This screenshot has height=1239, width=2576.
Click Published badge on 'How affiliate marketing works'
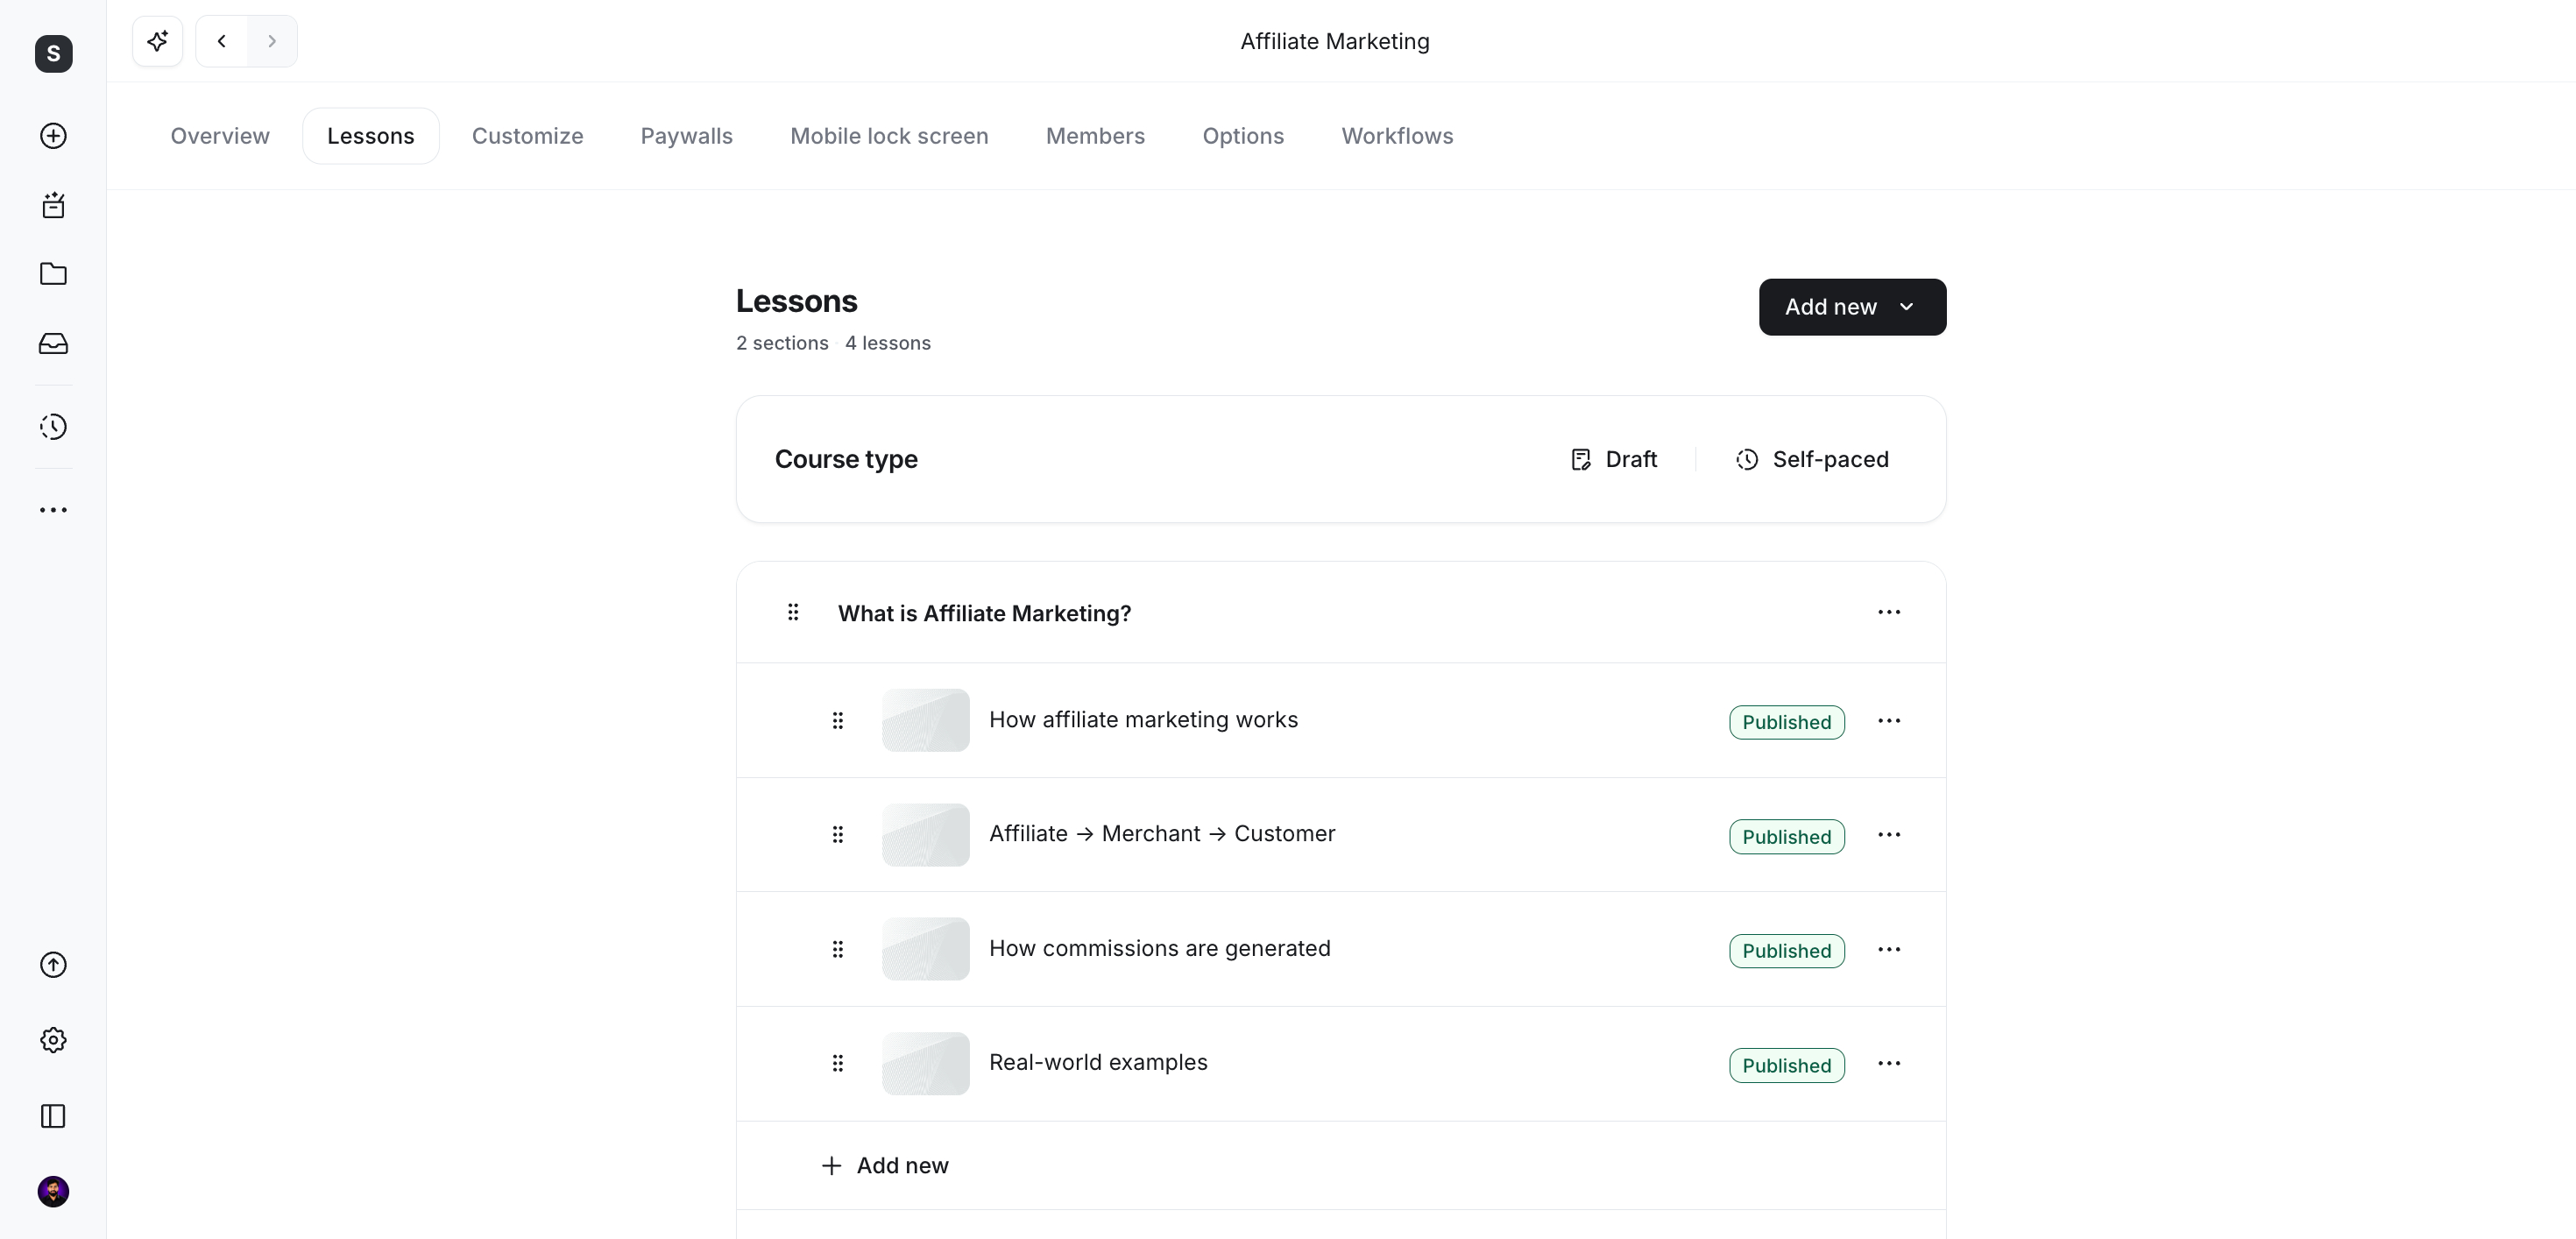click(1786, 722)
